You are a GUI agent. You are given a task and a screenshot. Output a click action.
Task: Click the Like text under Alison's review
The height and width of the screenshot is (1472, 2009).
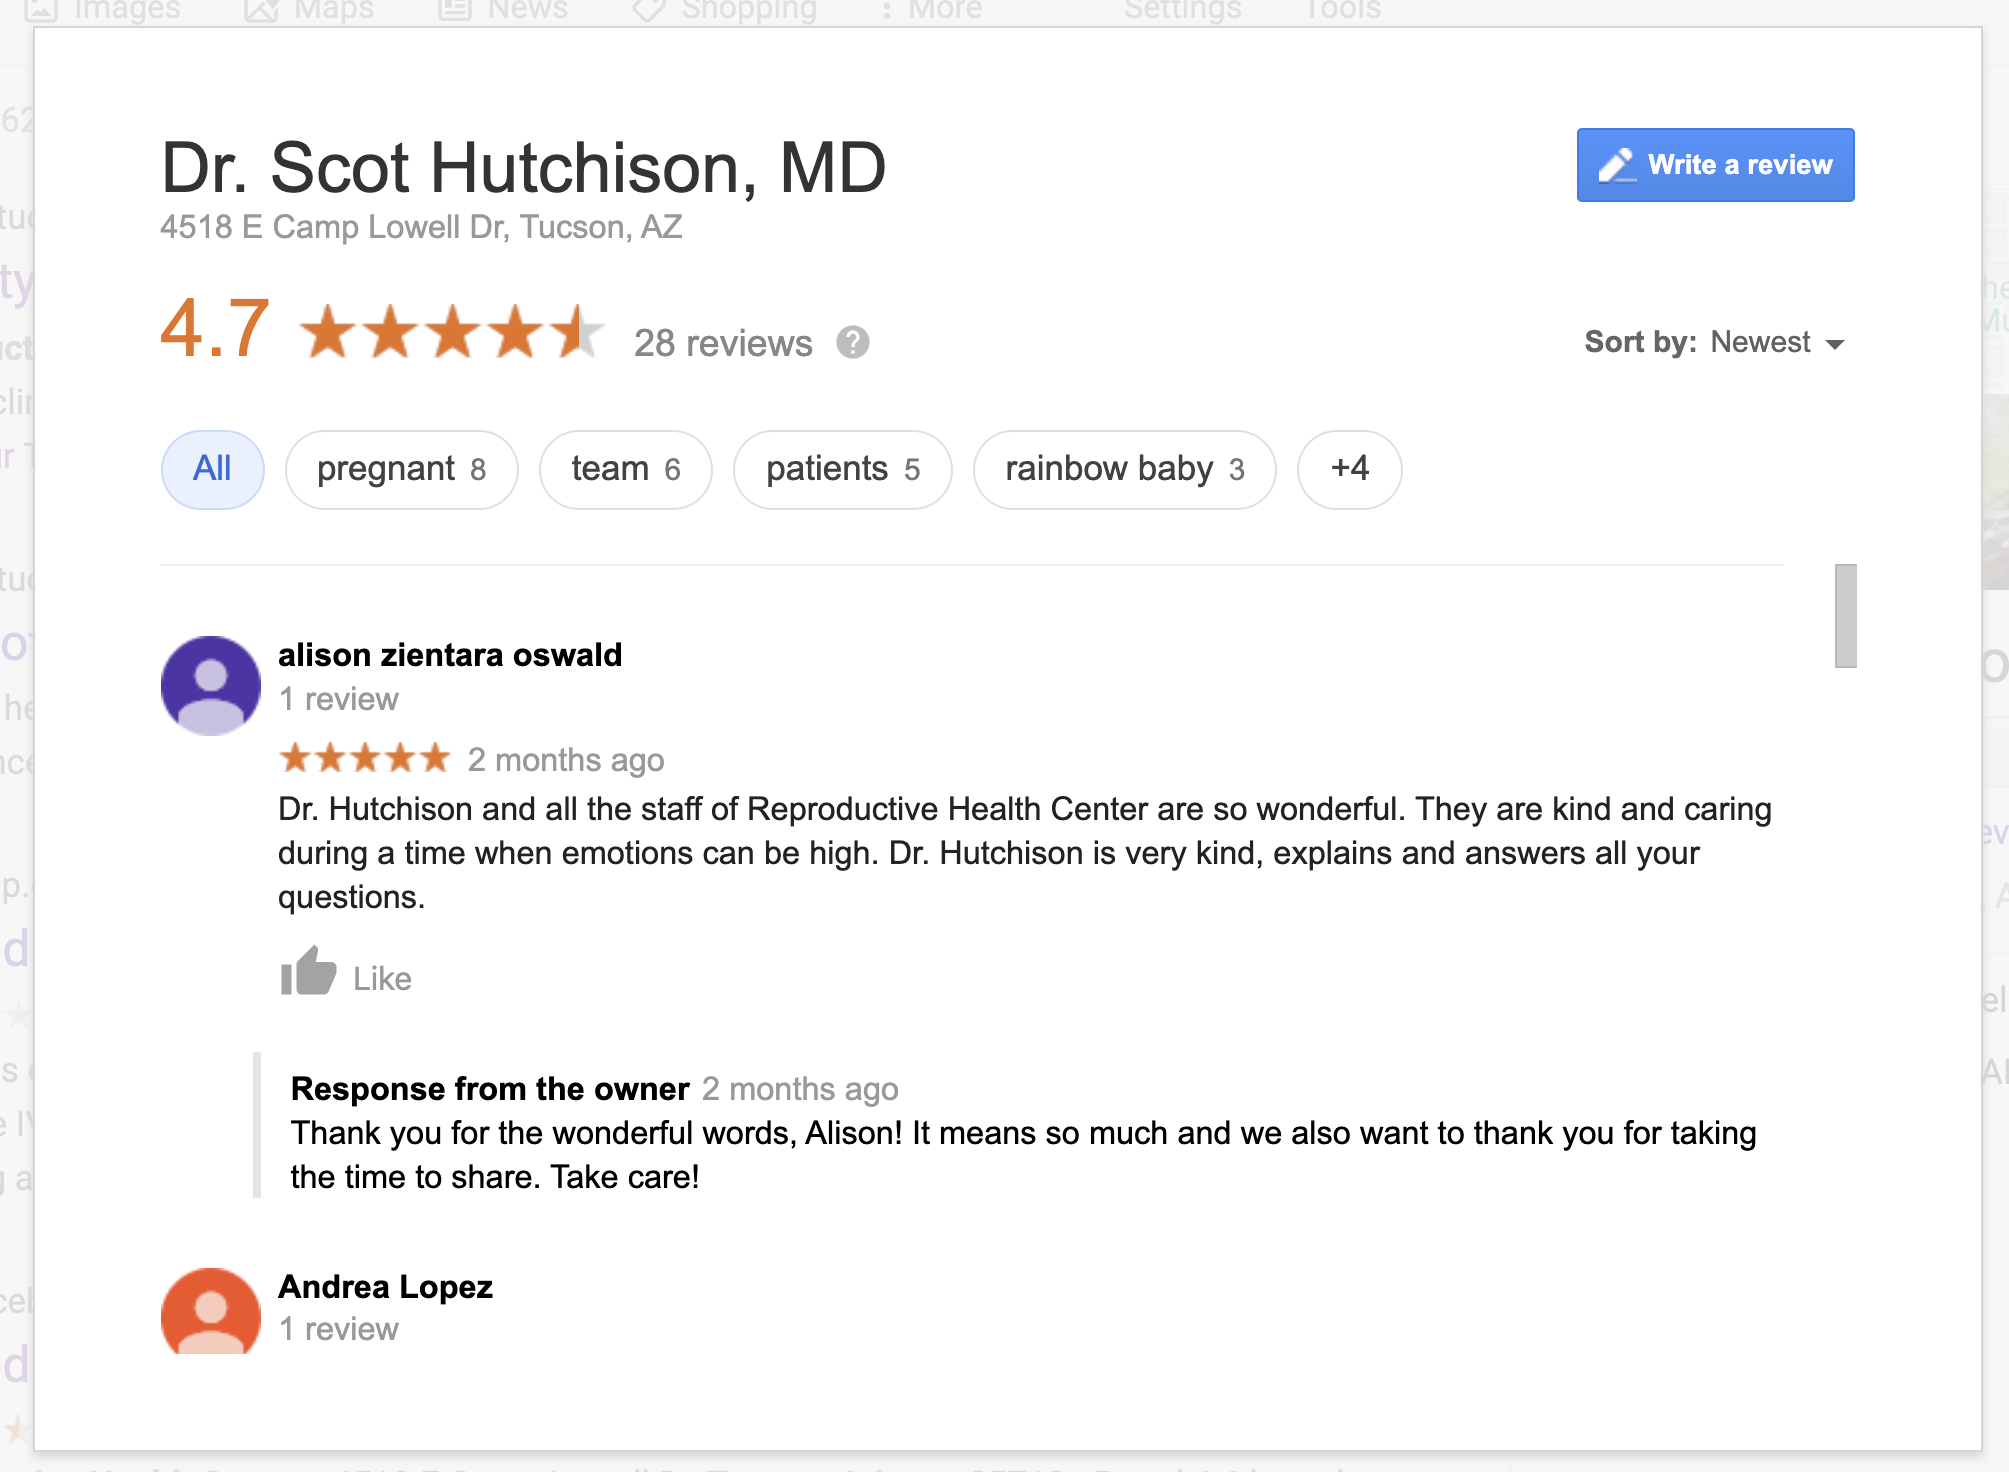(x=382, y=978)
